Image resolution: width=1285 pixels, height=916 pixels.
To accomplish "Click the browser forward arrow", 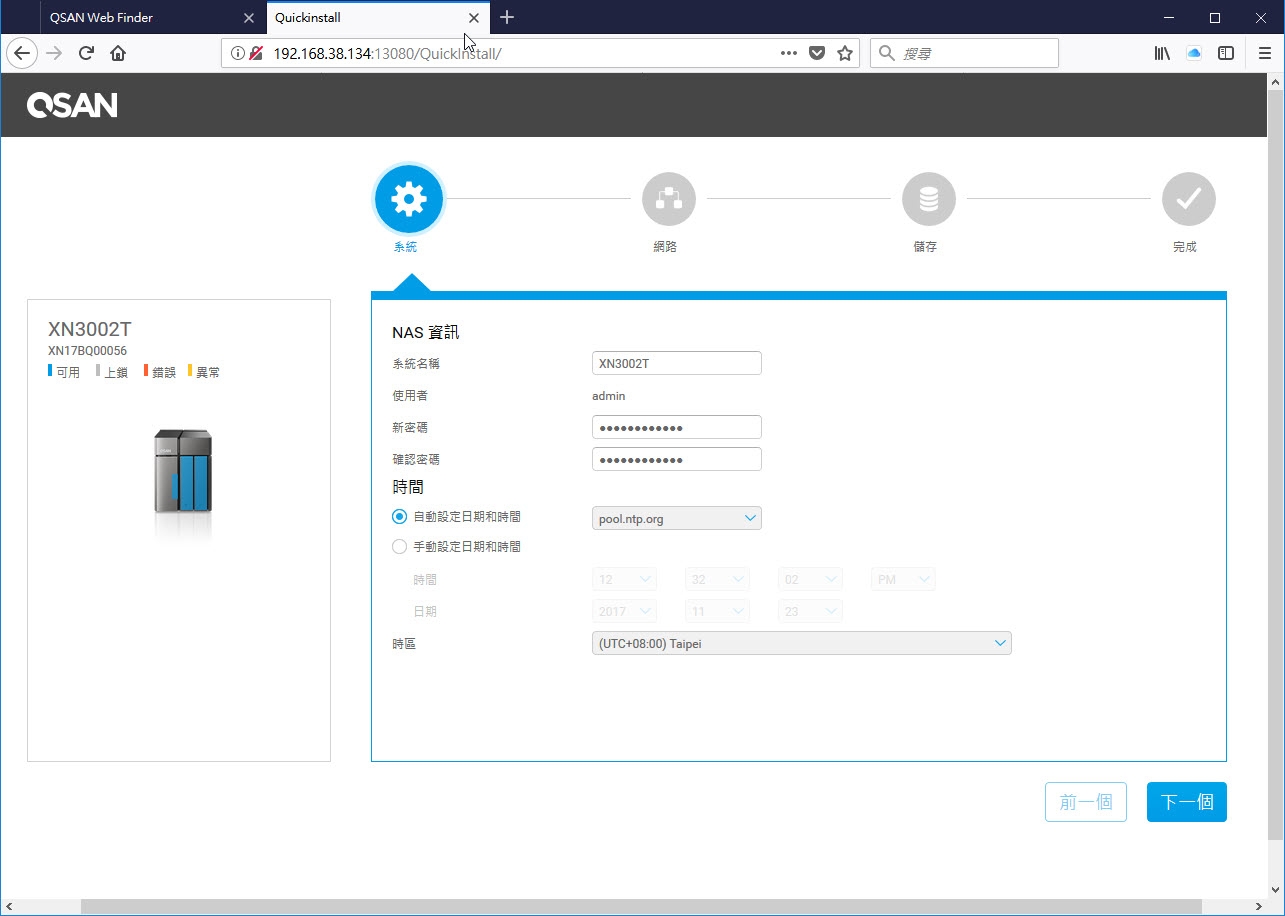I will coord(55,53).
